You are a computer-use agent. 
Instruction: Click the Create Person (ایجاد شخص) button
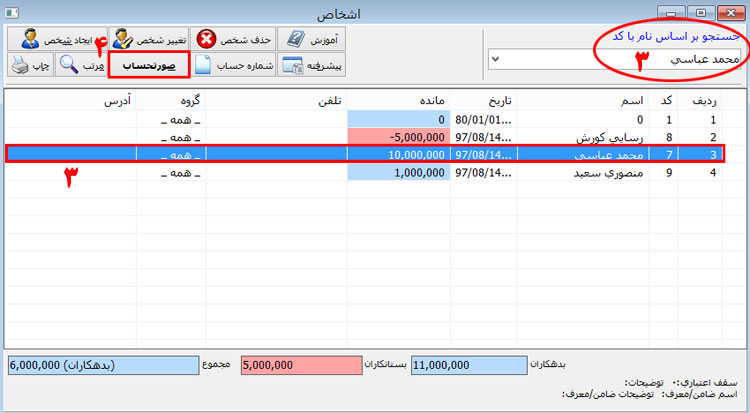coord(47,39)
